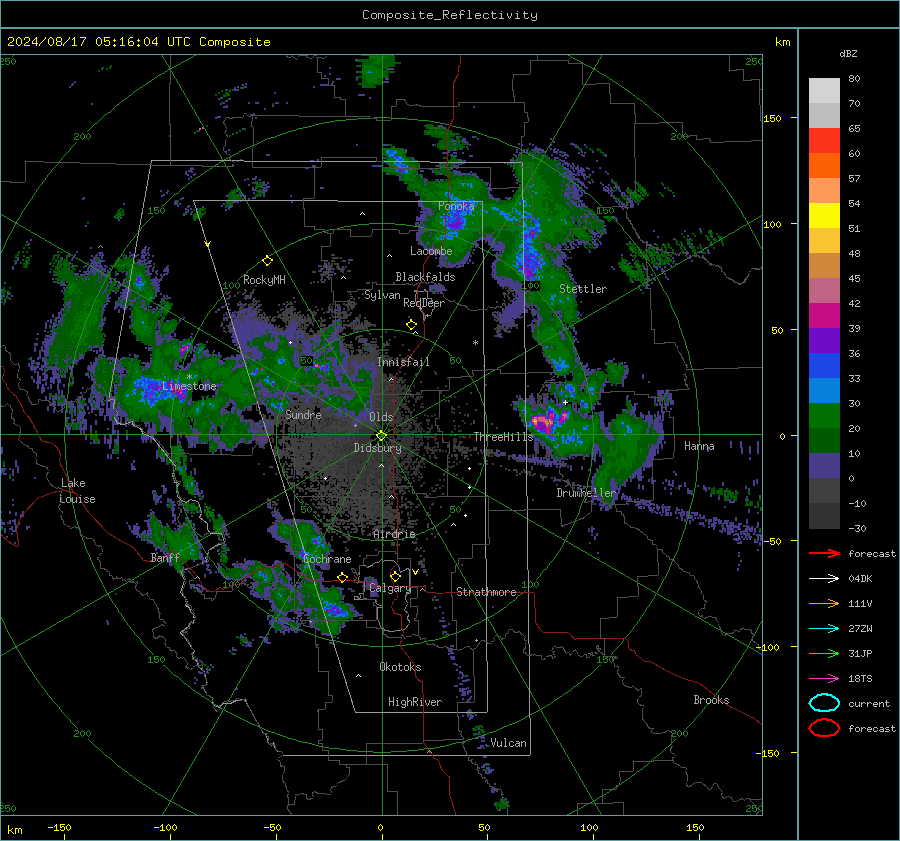The height and width of the screenshot is (841, 900).
Task: Click the red 65-60 dBZ color swatch
Action: 824,141
